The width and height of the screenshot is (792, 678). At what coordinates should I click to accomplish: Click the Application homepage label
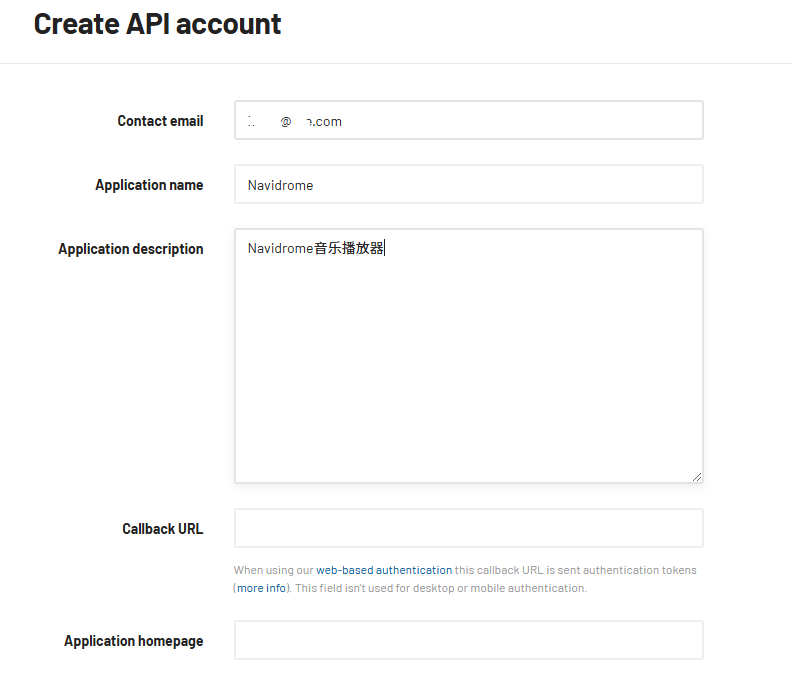[x=134, y=641]
